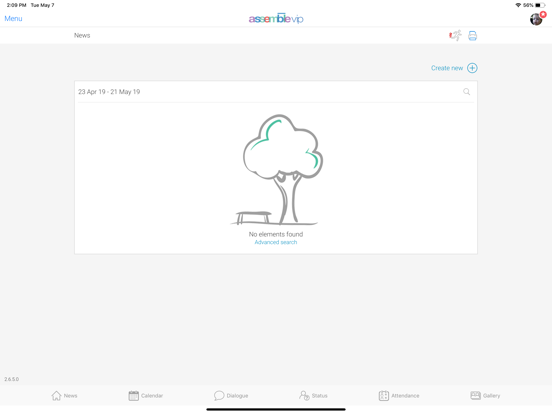Screen dimensions: 552x414
Task: Switch to the Status tab
Action: [x=313, y=396]
